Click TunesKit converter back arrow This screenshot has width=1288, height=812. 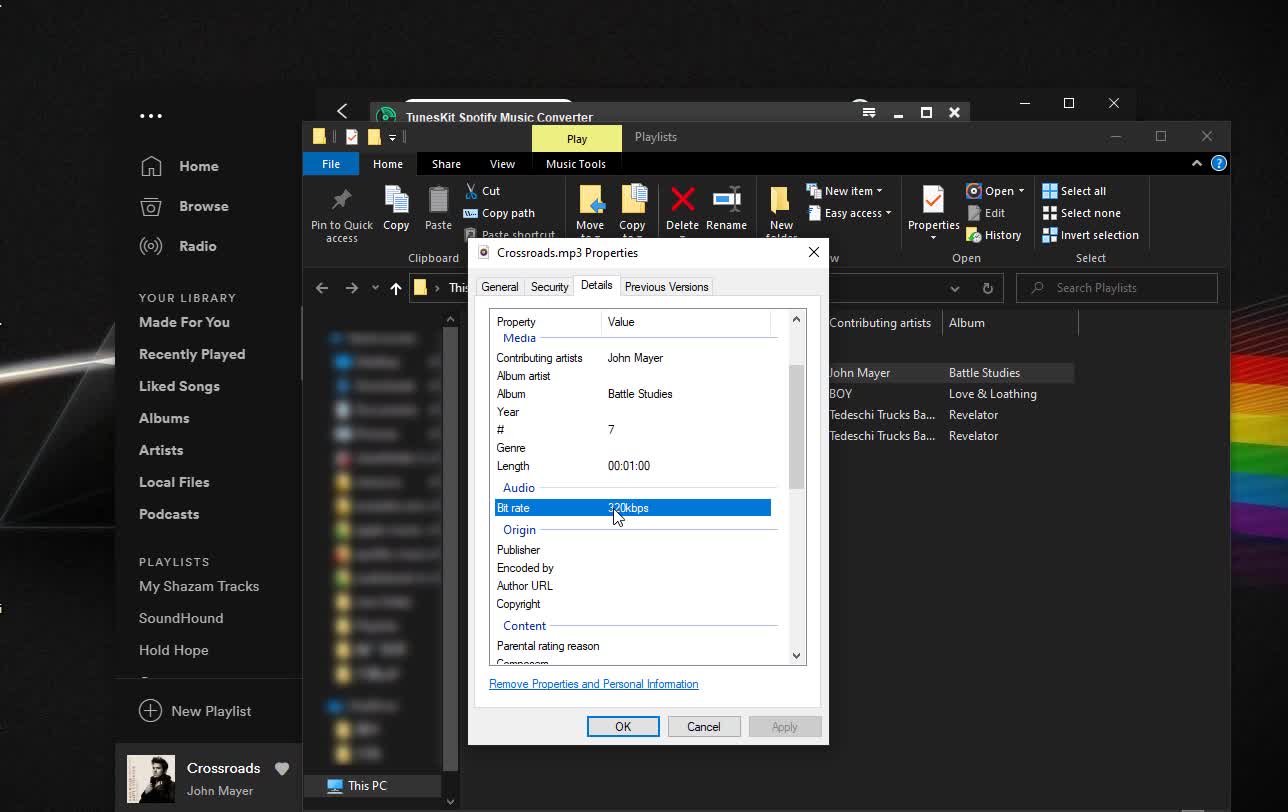(342, 111)
